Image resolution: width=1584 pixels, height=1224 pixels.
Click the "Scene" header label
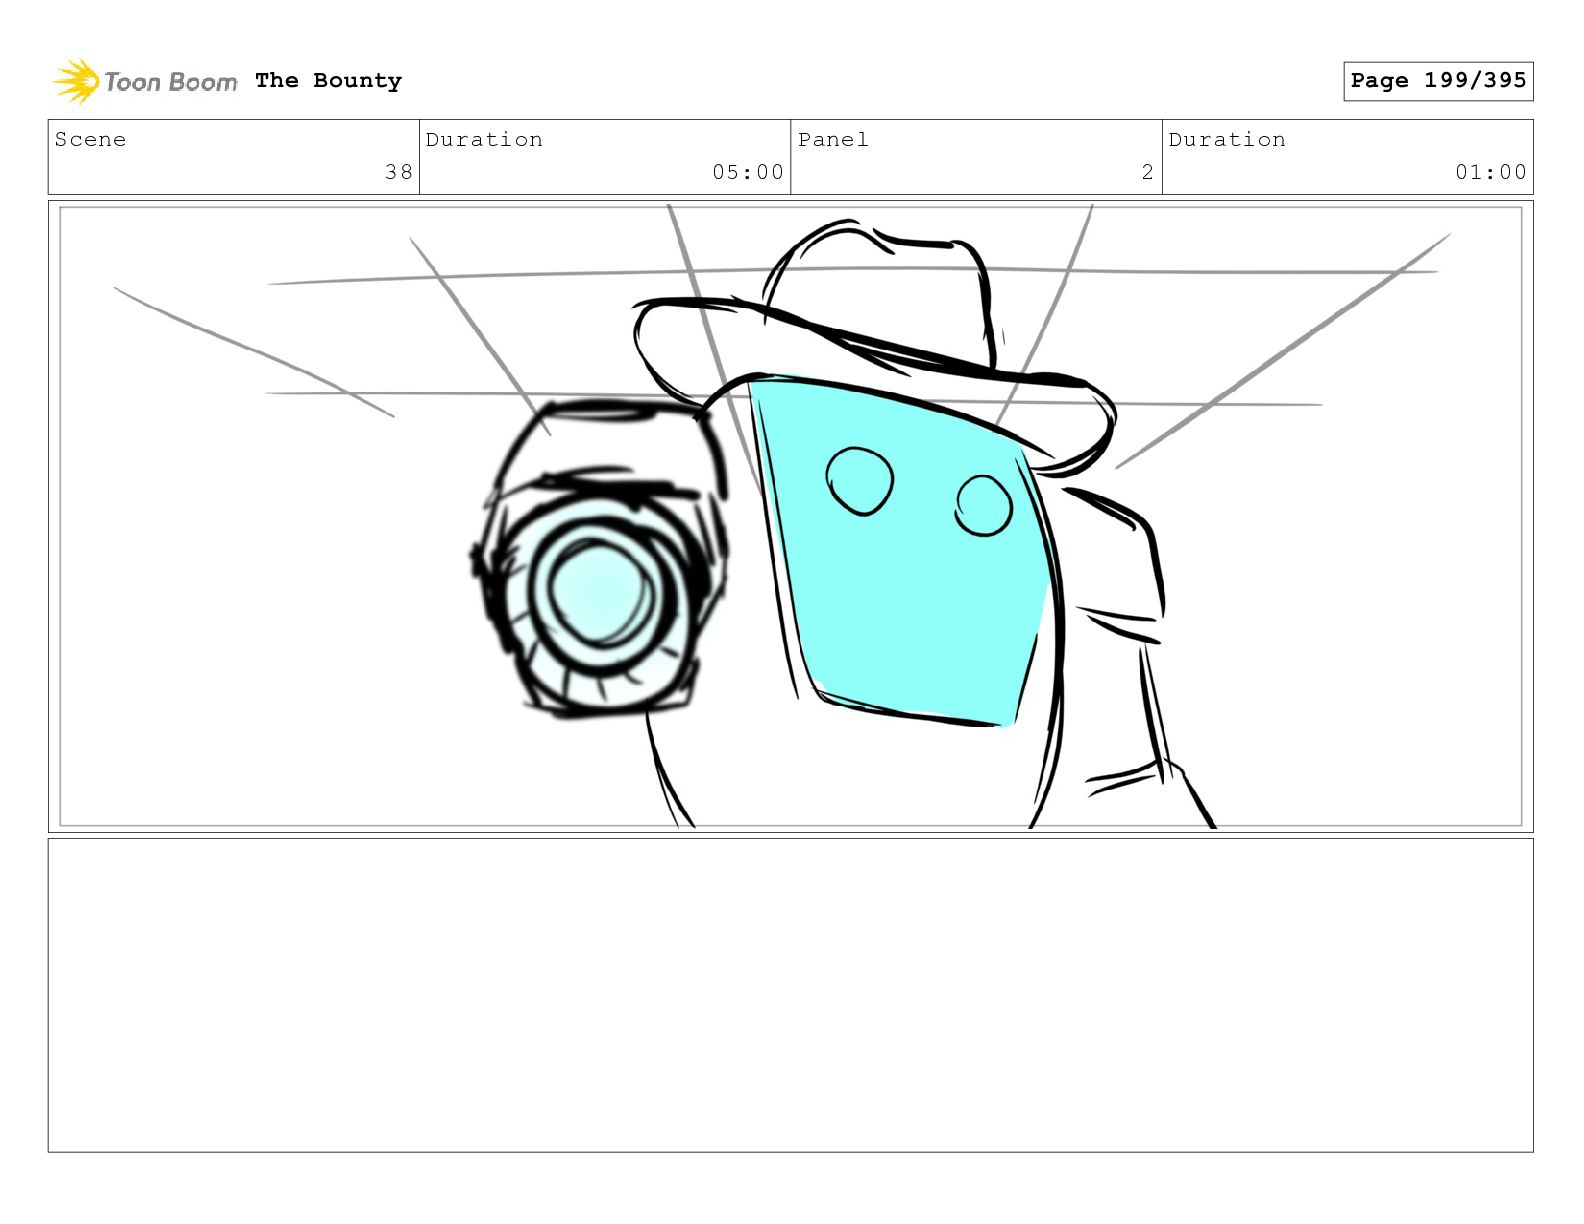(91, 140)
